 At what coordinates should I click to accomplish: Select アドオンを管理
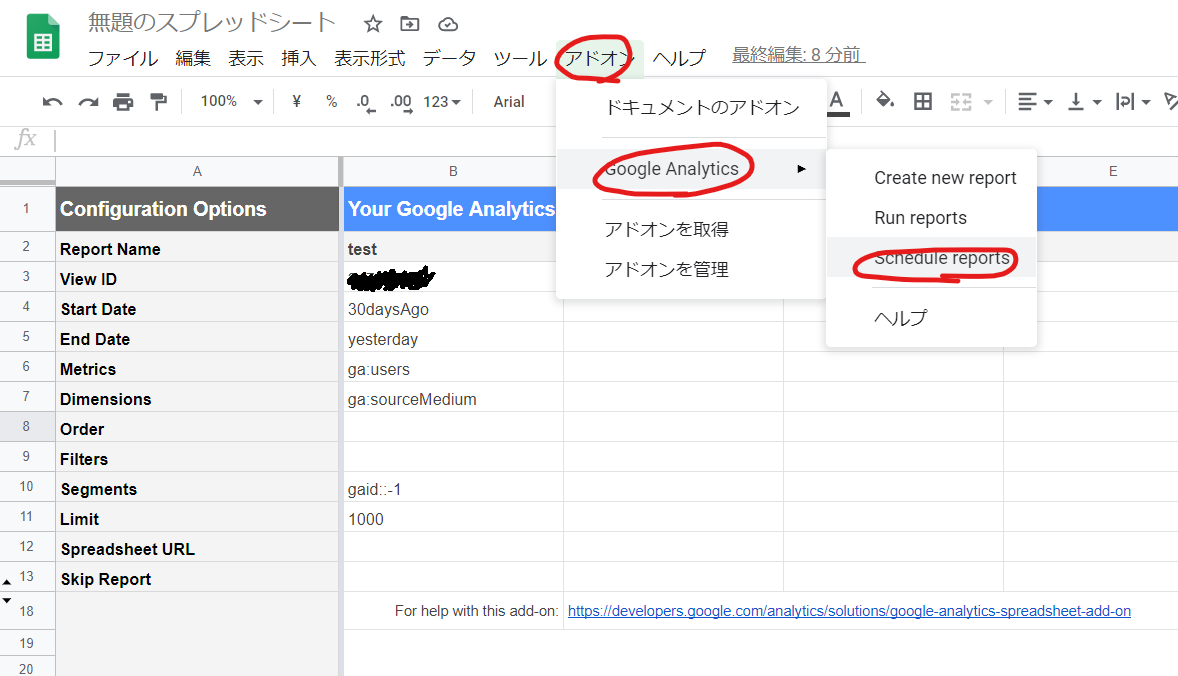click(x=666, y=269)
